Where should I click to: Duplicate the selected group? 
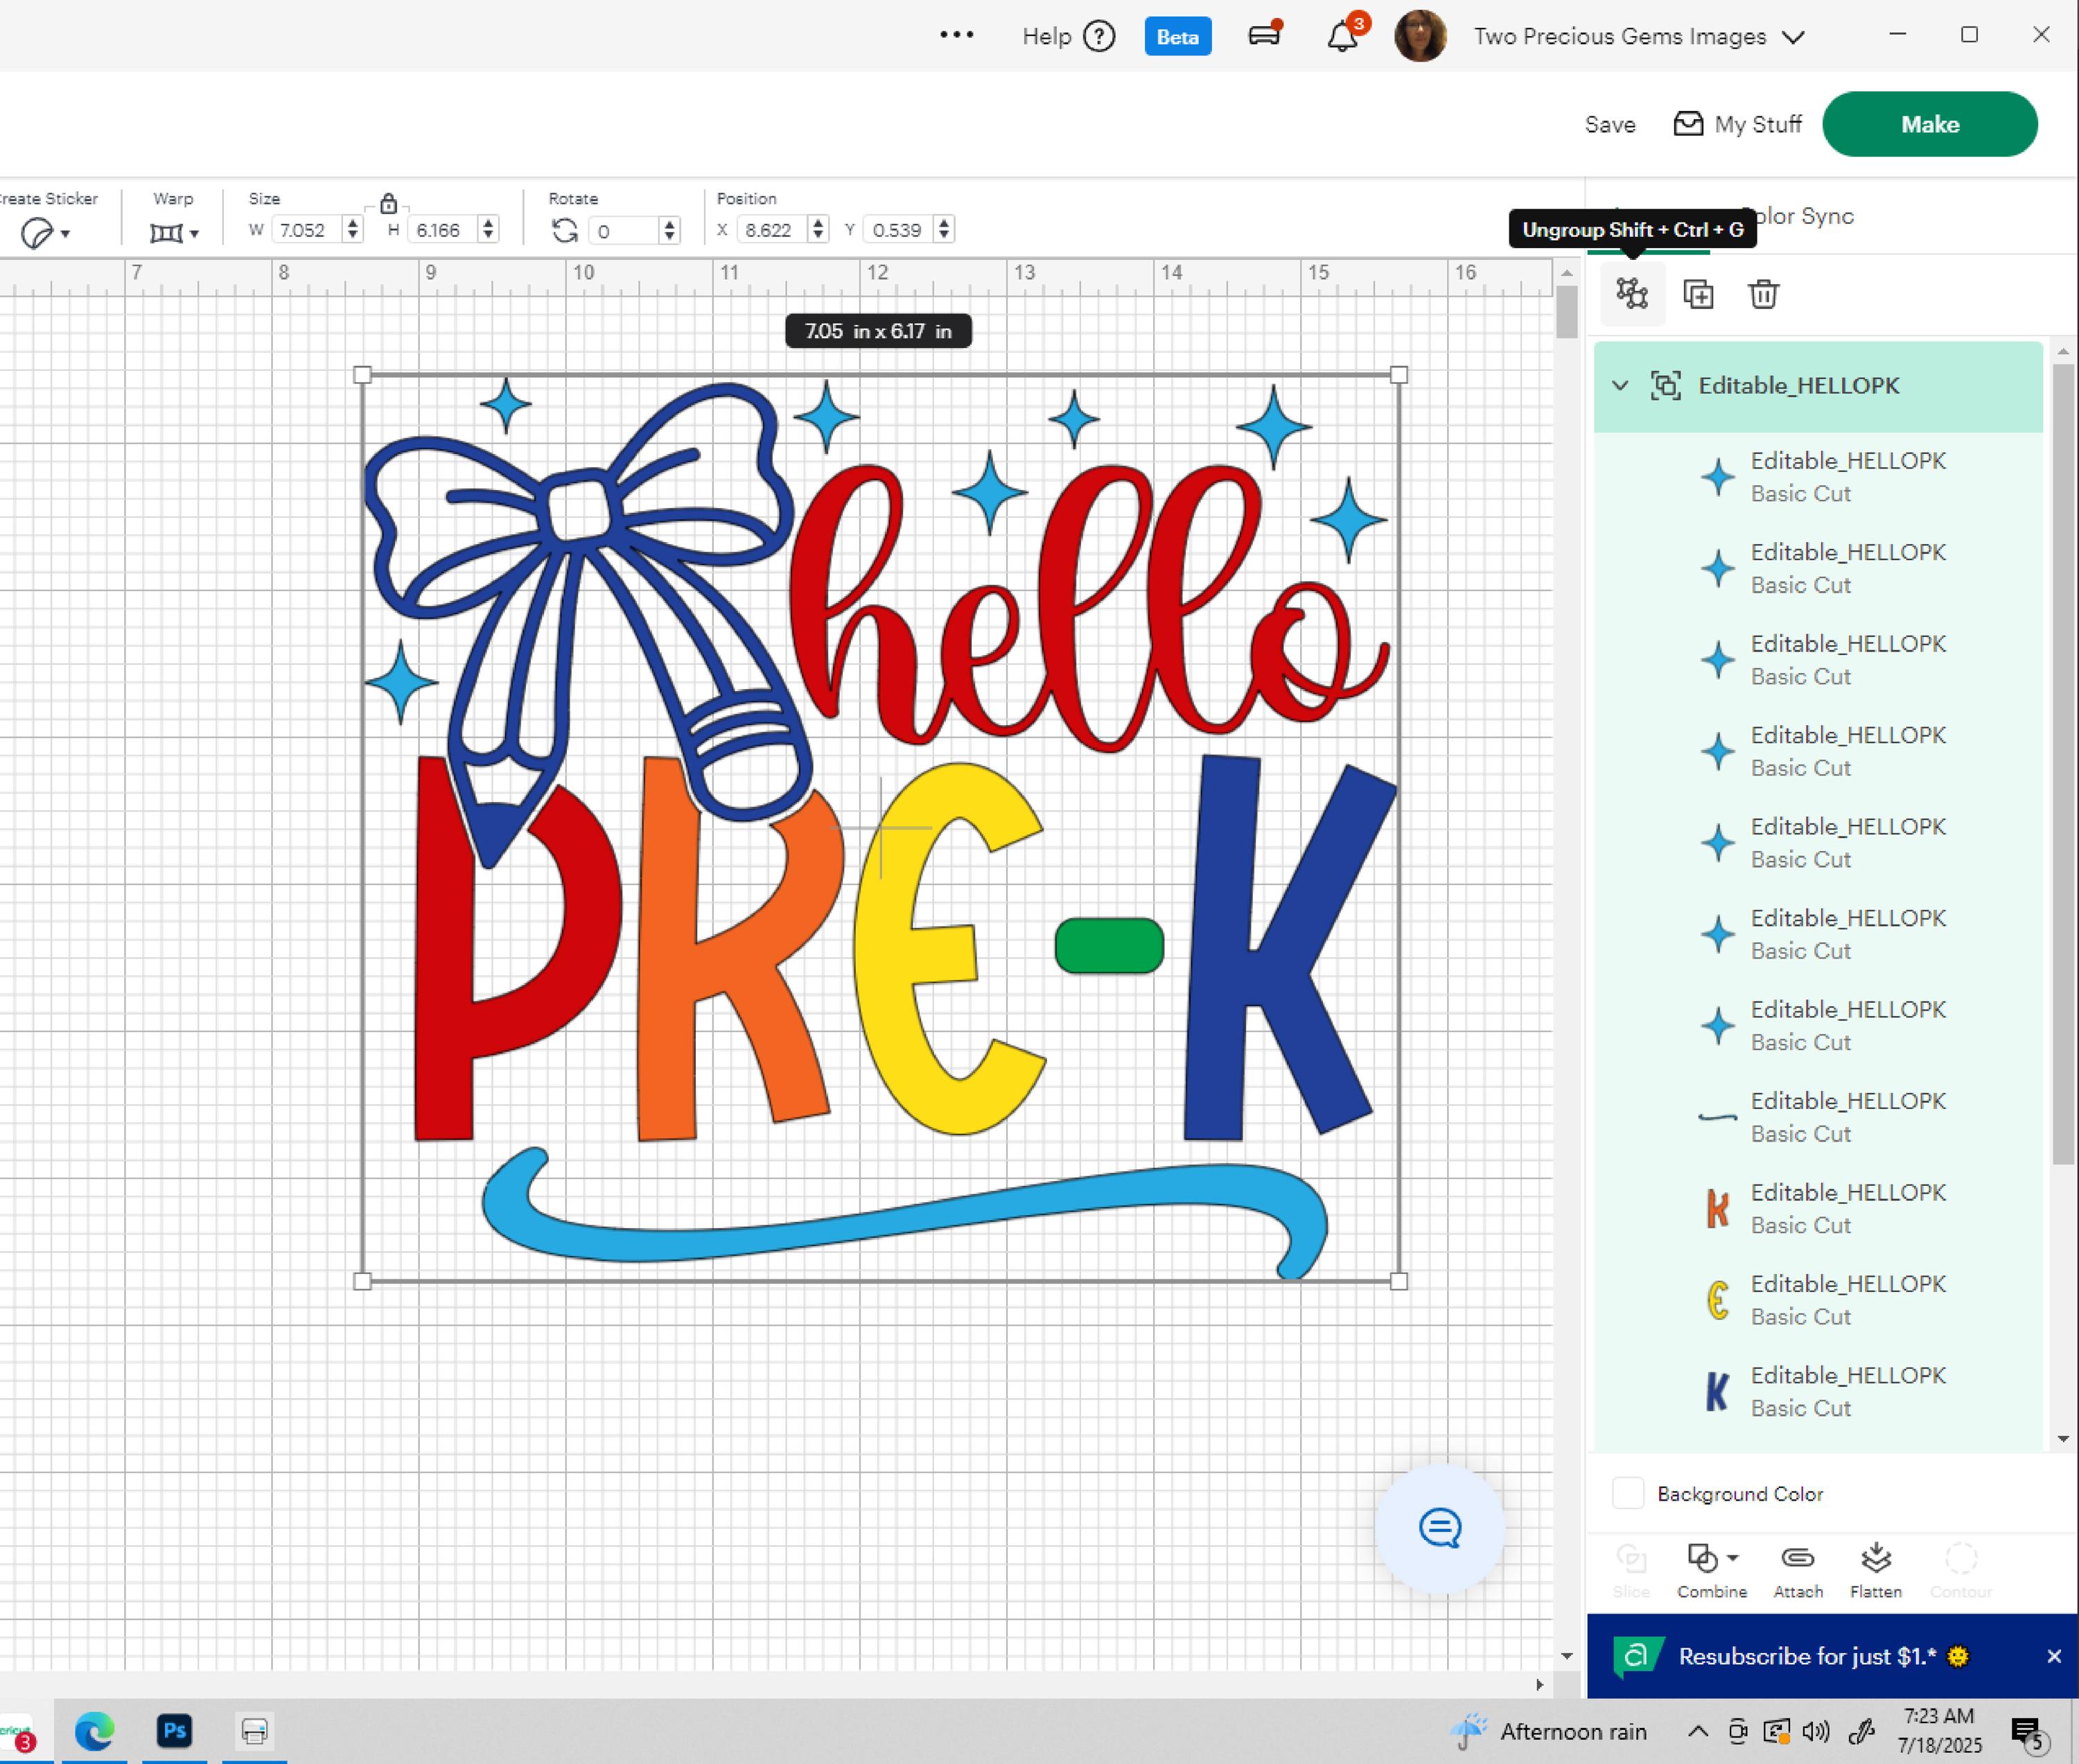tap(1698, 293)
